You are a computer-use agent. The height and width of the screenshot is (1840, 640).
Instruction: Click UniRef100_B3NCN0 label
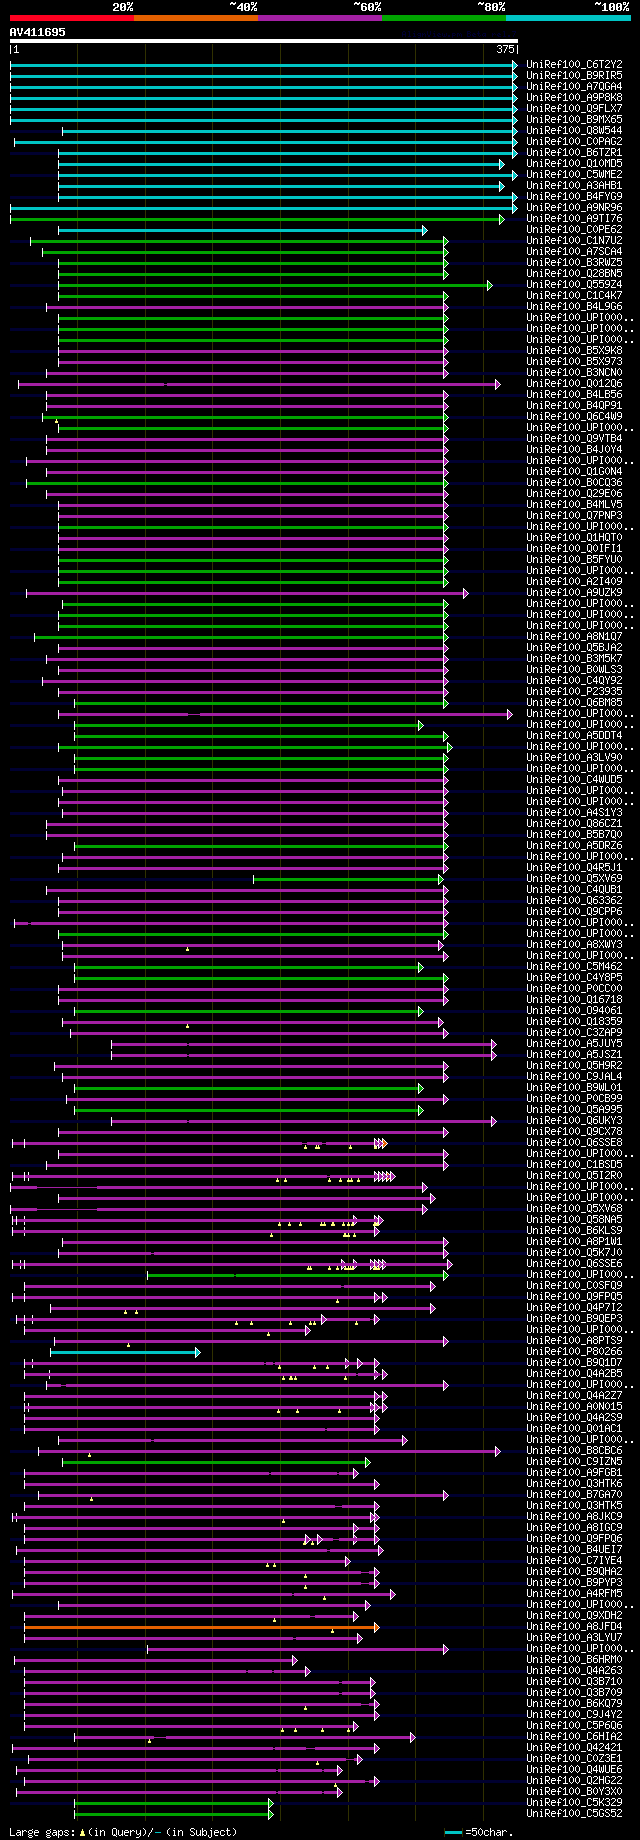574,372
